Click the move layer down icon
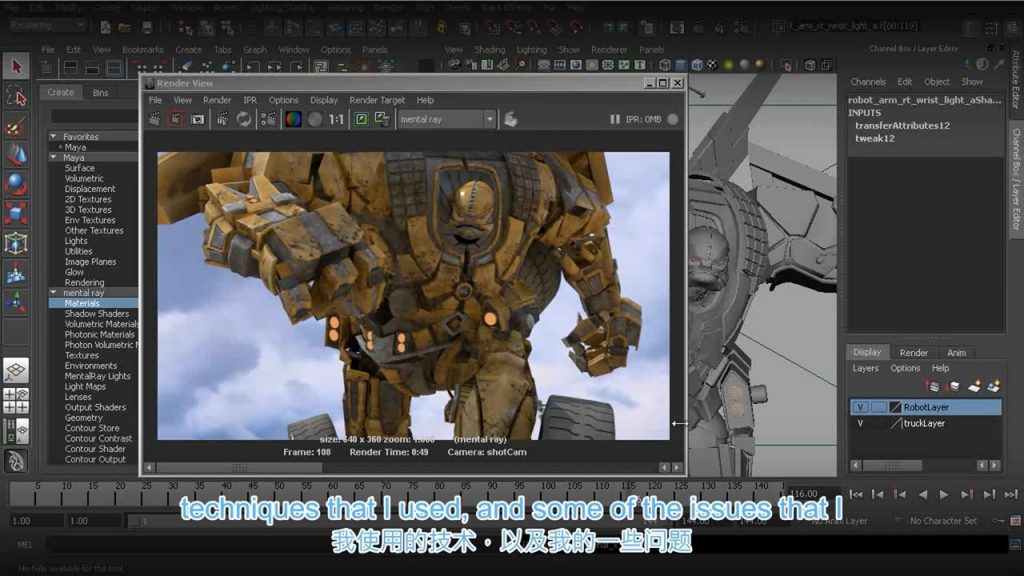The image size is (1024, 576). [953, 387]
